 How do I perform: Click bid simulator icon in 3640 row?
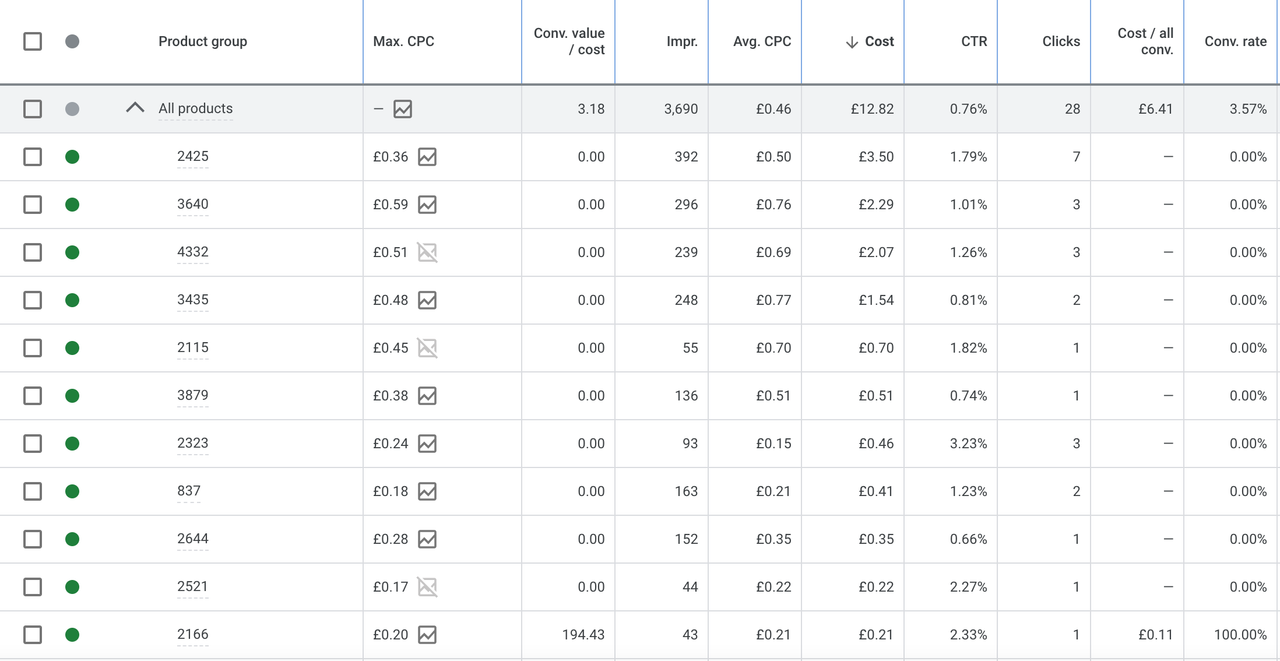pos(427,205)
